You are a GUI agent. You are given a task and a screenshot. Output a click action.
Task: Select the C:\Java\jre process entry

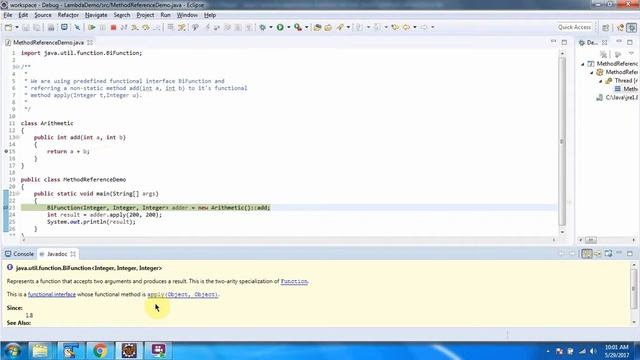(617, 98)
